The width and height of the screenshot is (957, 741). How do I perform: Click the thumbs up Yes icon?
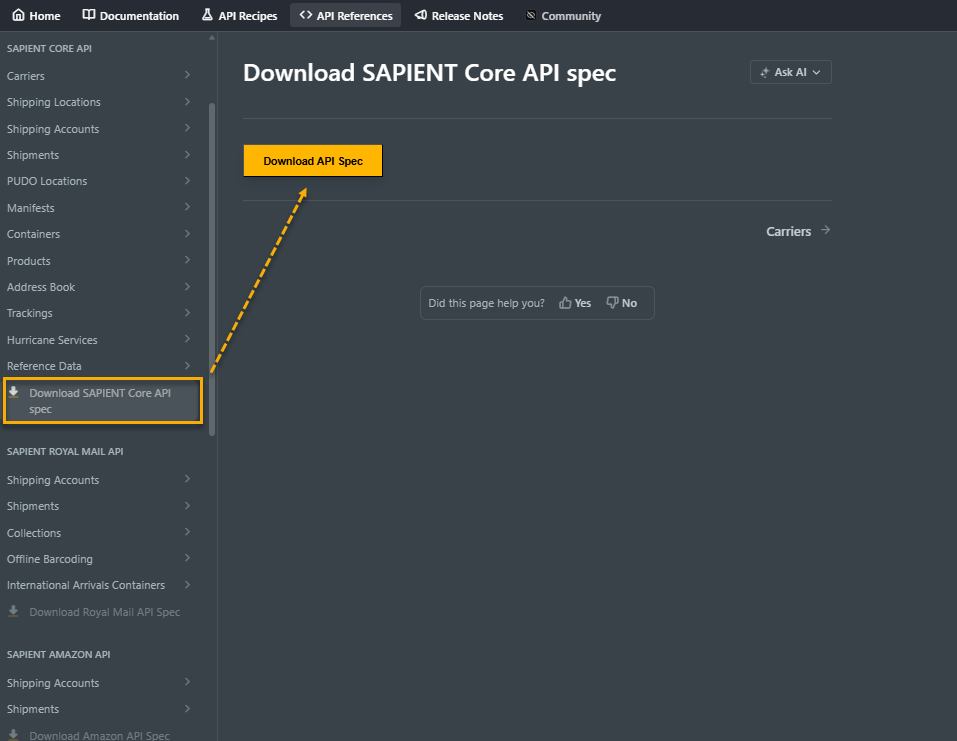click(565, 303)
